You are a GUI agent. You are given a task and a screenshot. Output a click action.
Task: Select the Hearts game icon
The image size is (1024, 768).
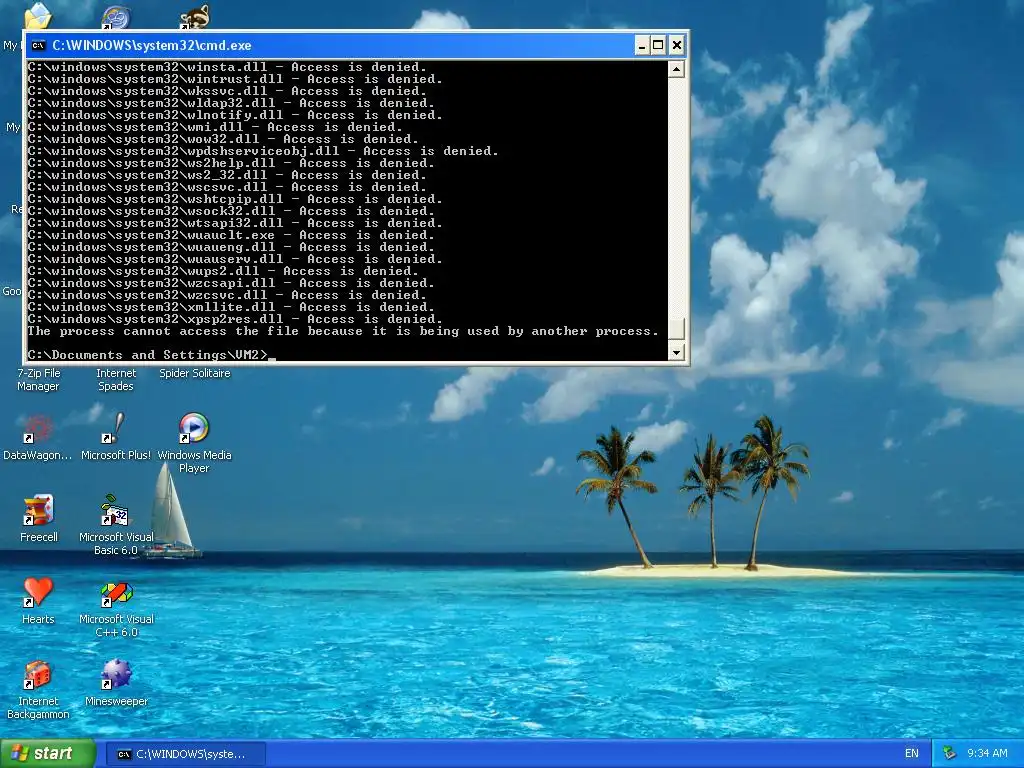38,601
